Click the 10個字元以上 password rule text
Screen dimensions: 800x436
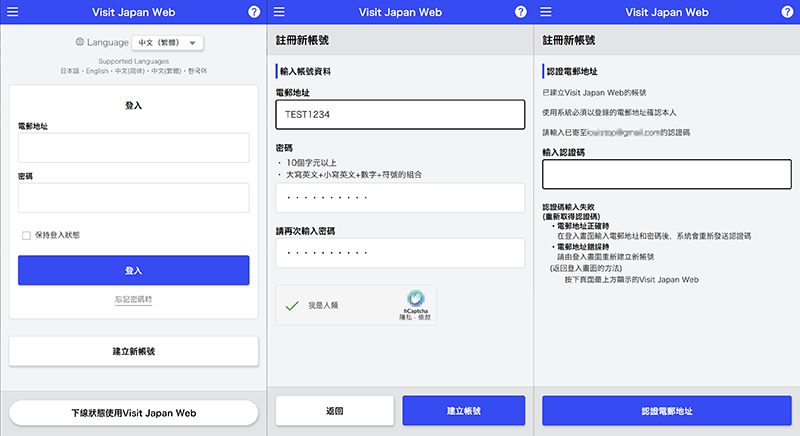coord(311,163)
